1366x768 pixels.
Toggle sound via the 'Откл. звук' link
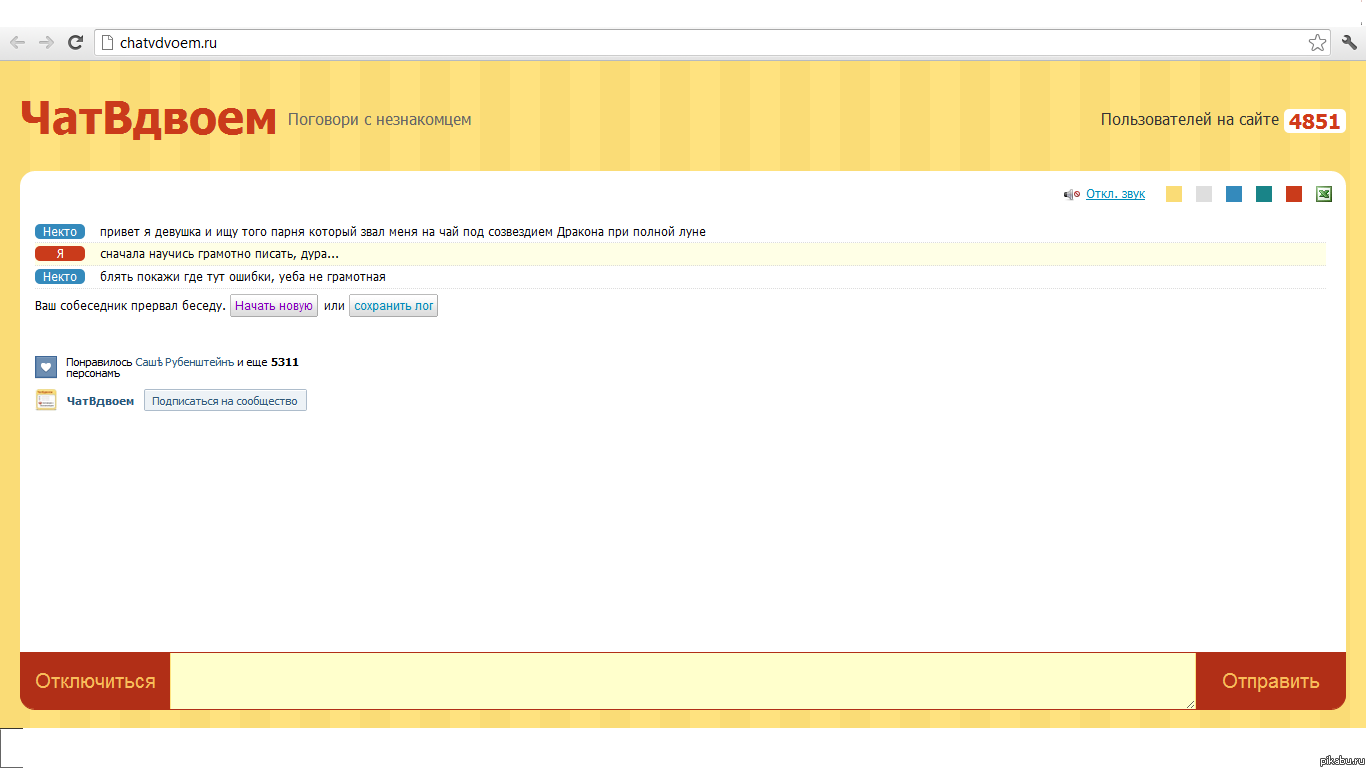pos(1115,194)
